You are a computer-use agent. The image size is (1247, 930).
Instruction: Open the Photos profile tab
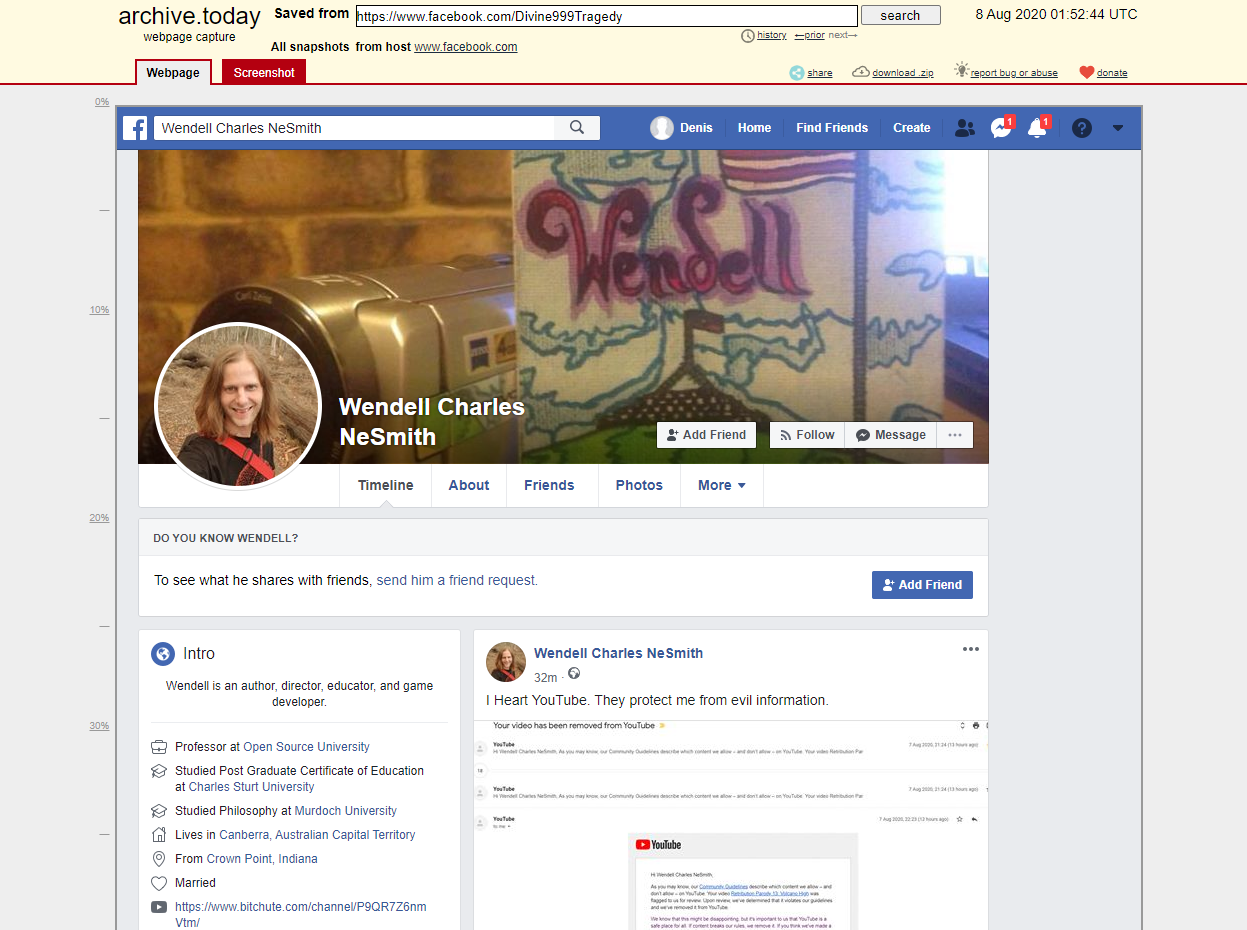(639, 486)
